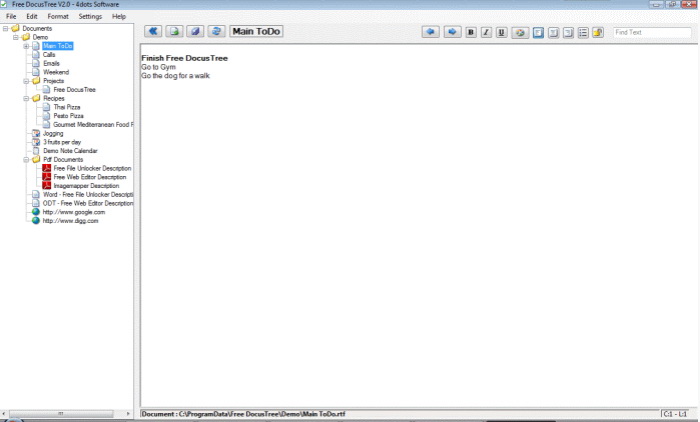Open the Demo Note Calendar item

(x=70, y=150)
